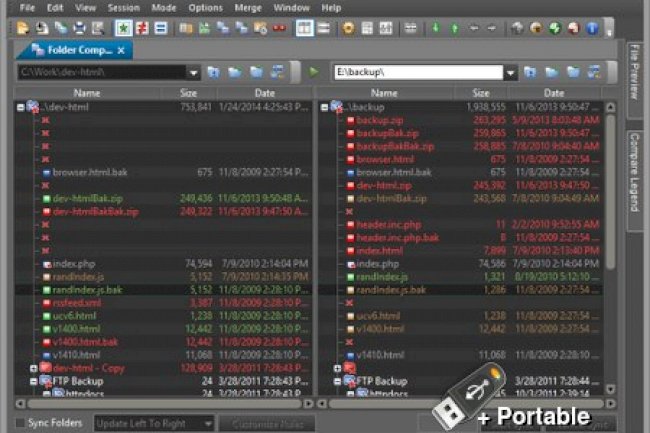Viewport: 650px width, 433px height.
Task: Open the Mode menu
Action: [164, 7]
